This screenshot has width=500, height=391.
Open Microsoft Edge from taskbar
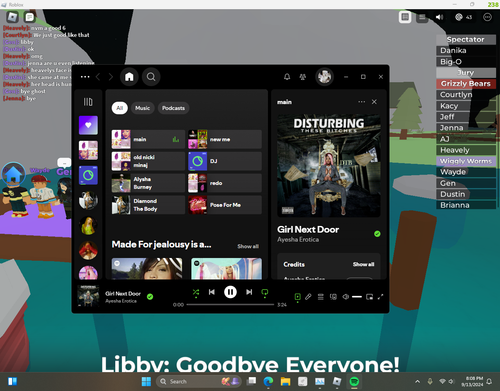click(268, 382)
